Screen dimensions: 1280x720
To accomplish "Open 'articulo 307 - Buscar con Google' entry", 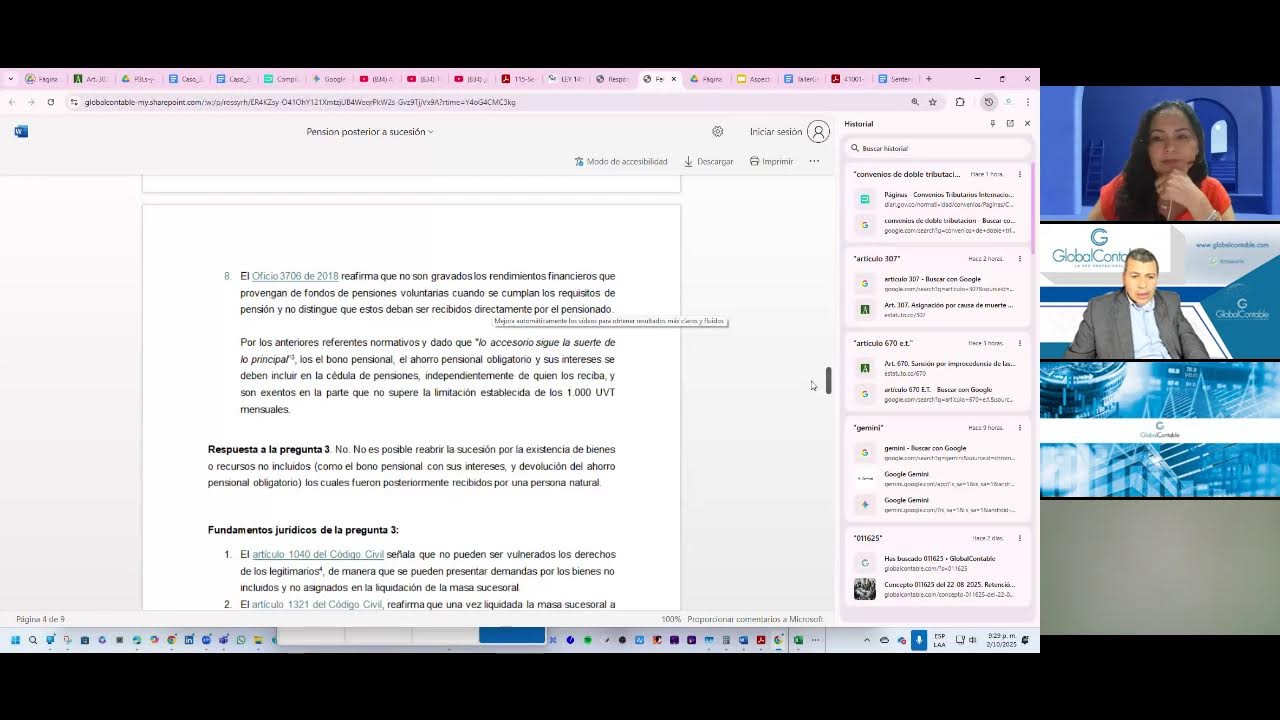I will [x=936, y=283].
